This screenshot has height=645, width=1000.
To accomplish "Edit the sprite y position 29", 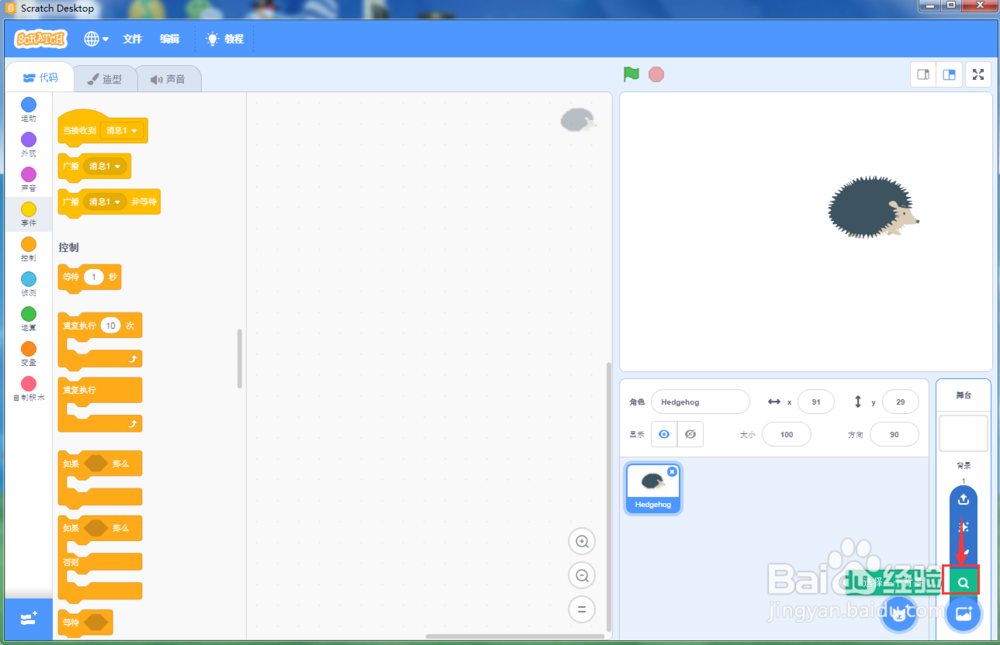I will [900, 402].
